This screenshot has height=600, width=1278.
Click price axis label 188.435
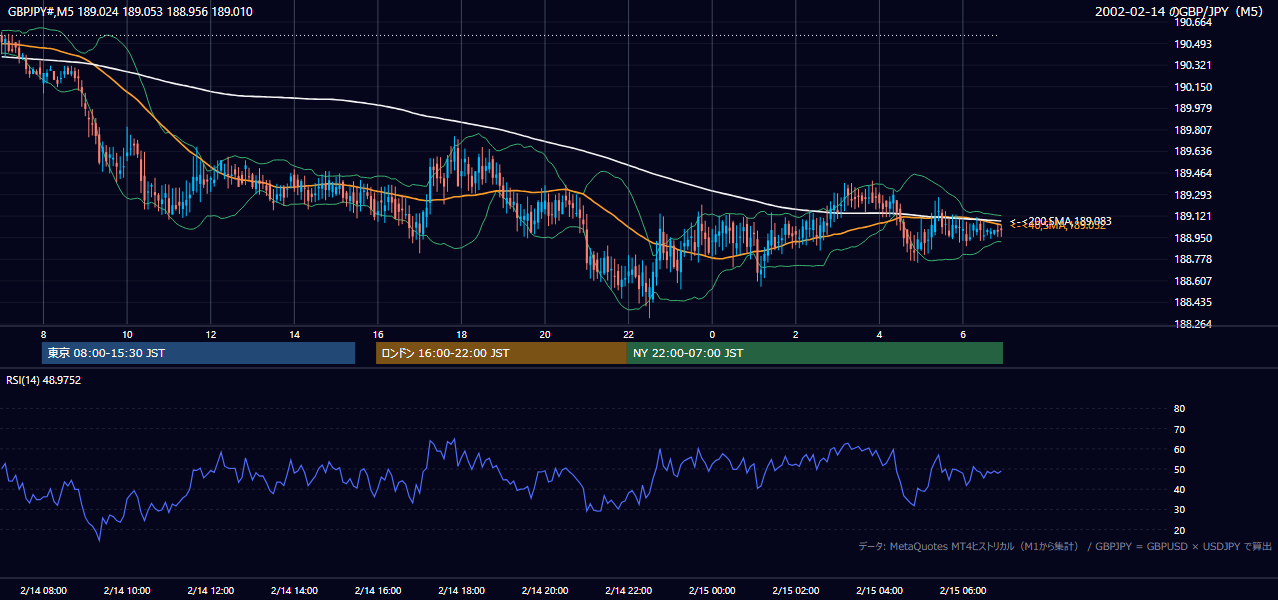[1193, 302]
